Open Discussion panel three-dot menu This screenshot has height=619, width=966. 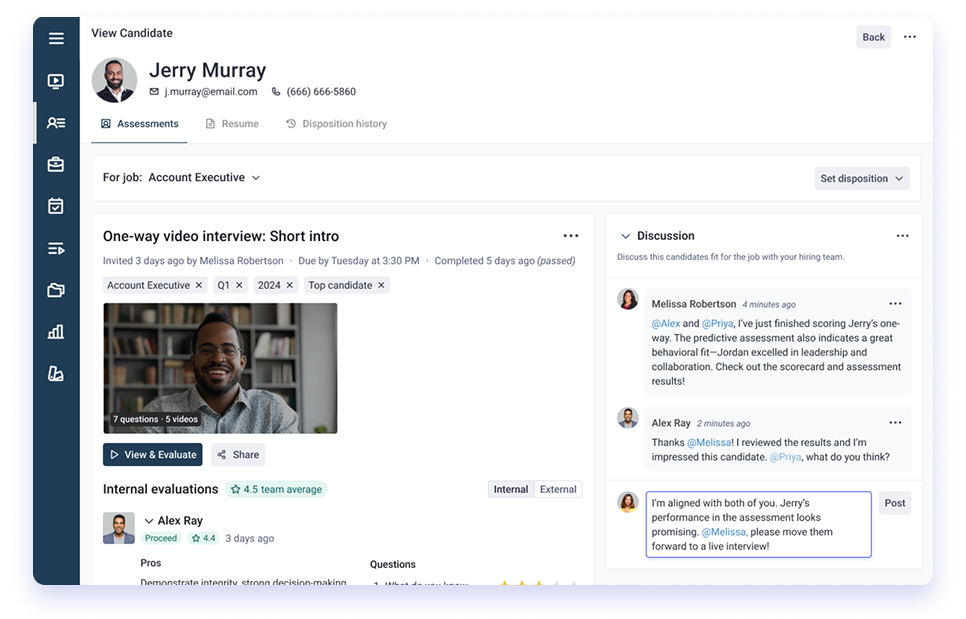tap(903, 236)
